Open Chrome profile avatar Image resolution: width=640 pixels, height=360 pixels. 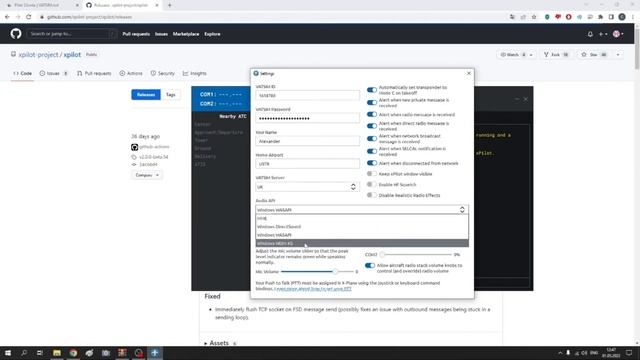click(x=622, y=17)
